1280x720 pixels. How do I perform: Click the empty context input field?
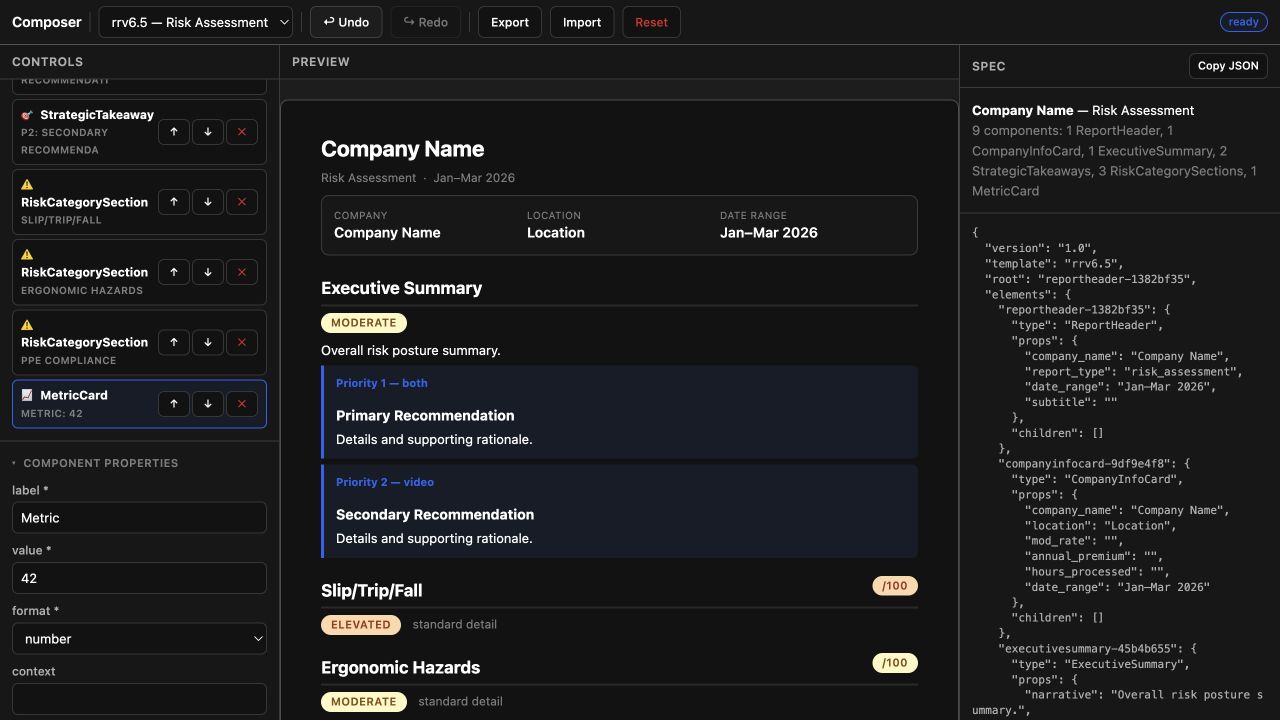pyautogui.click(x=139, y=699)
